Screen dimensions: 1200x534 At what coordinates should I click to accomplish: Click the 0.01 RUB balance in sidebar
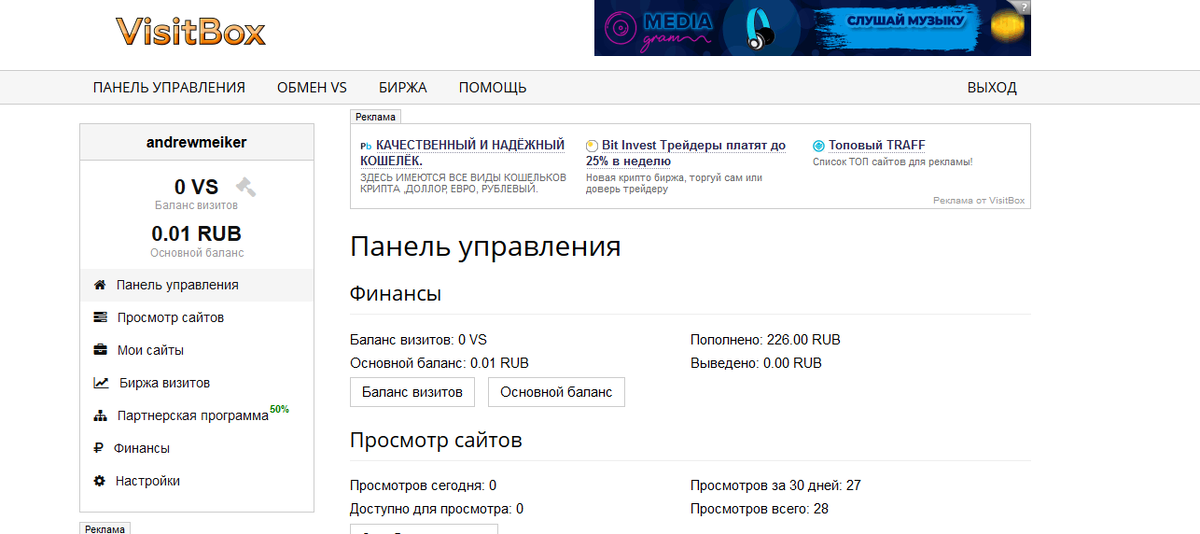pyautogui.click(x=196, y=234)
